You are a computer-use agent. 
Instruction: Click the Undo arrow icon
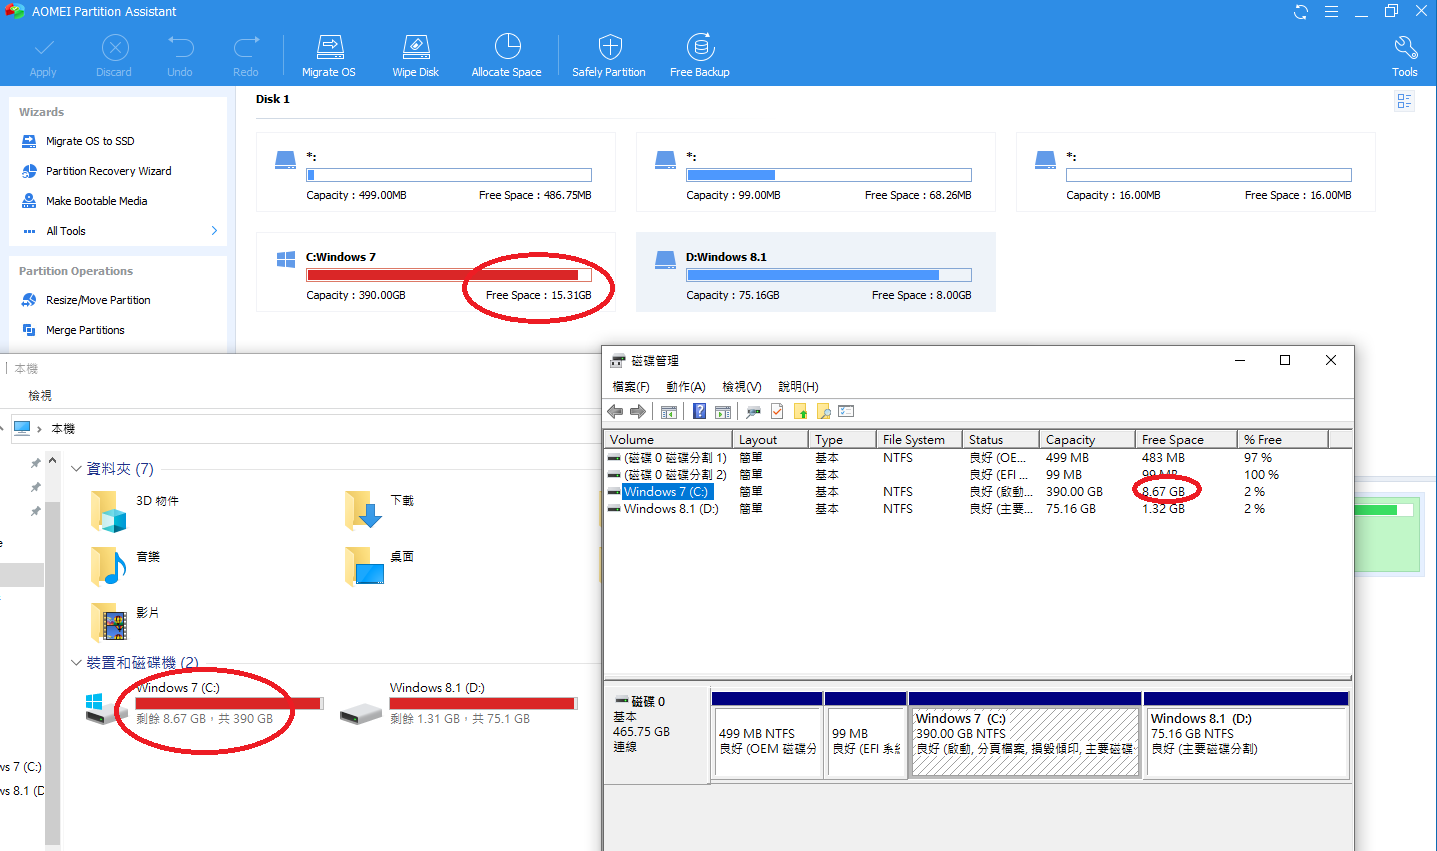point(180,46)
